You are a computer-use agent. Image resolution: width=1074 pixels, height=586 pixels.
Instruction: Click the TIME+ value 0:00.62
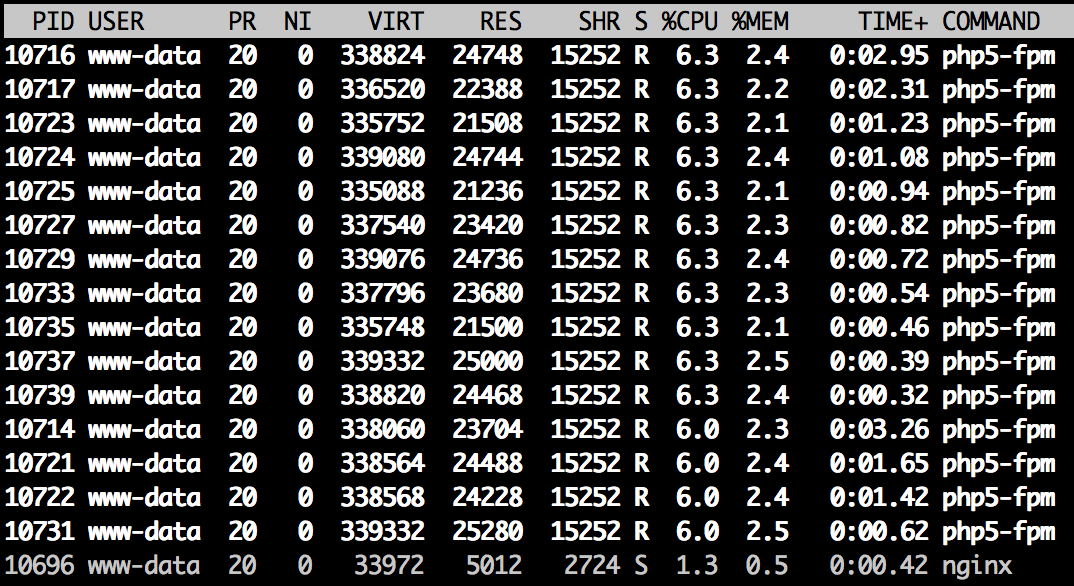coord(879,531)
